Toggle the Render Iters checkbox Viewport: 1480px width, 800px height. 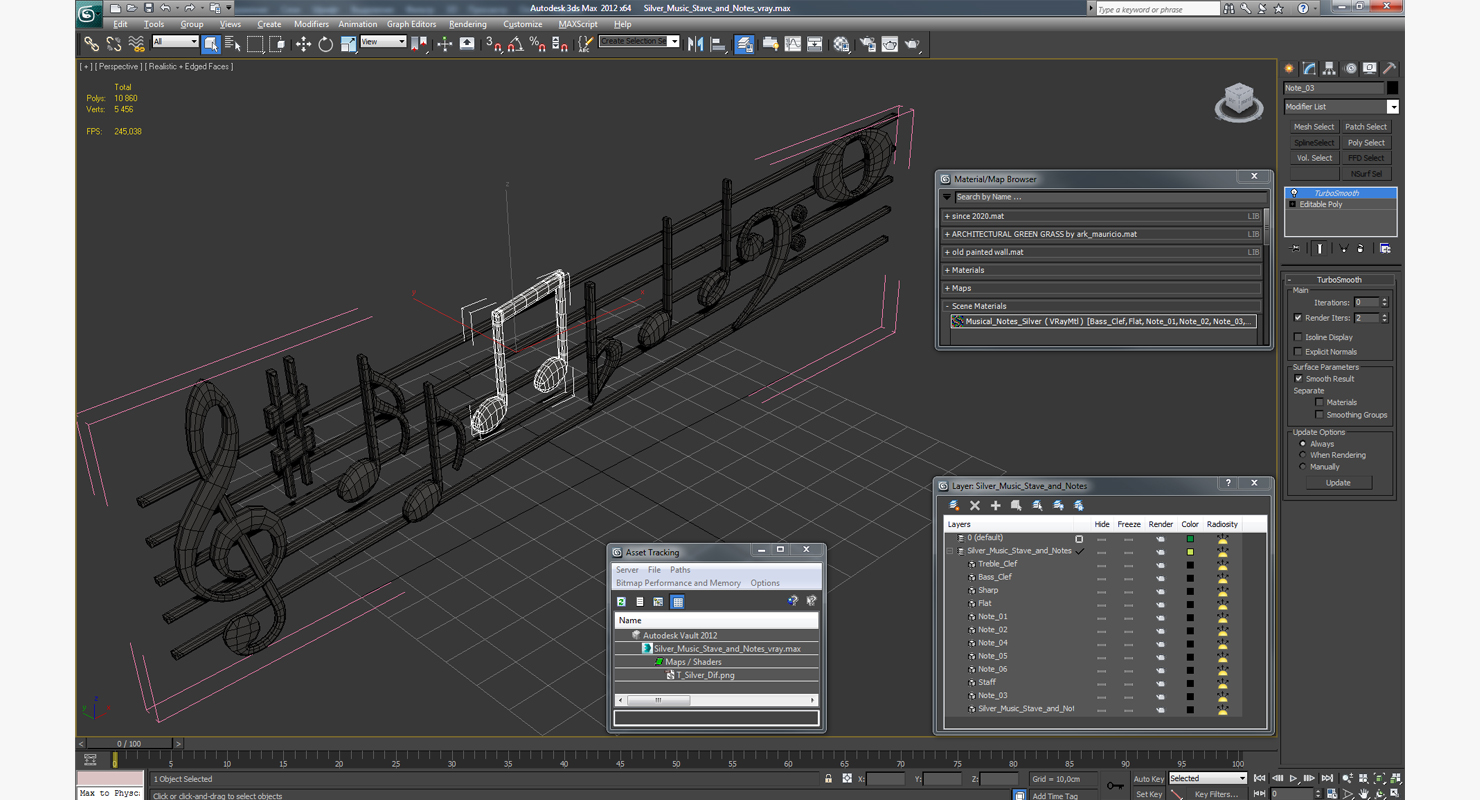pos(1298,318)
